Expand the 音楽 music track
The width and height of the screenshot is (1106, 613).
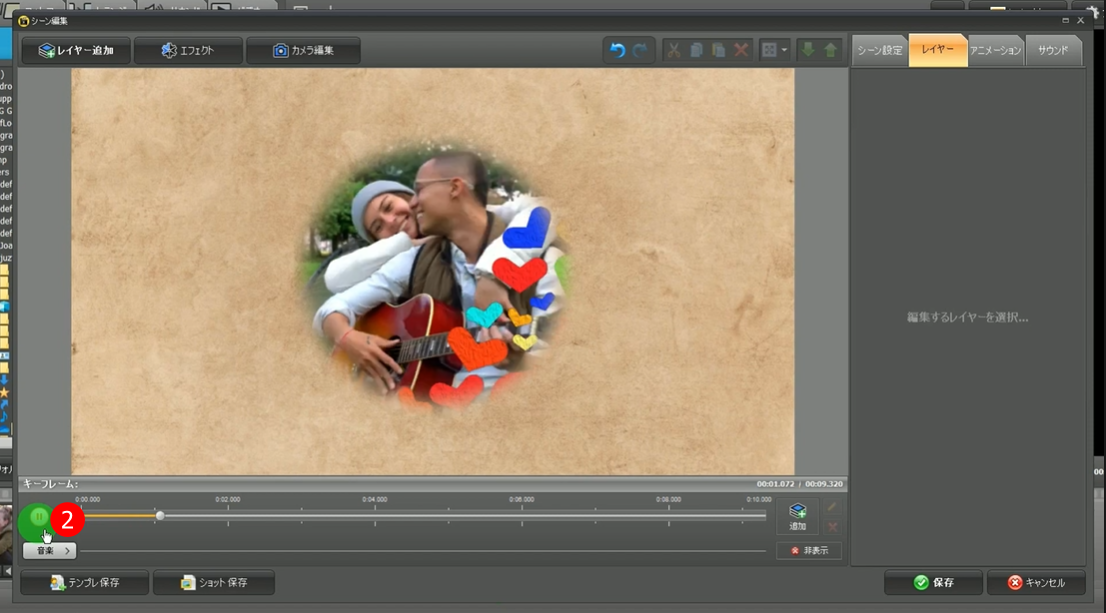(49, 551)
